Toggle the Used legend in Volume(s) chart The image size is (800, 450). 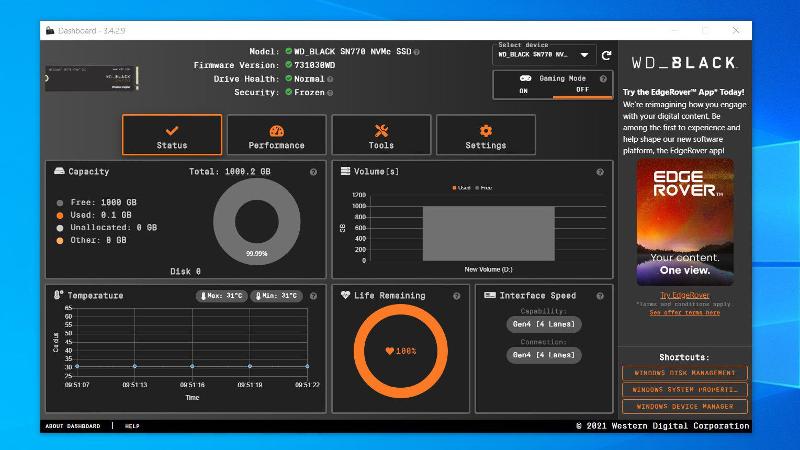[x=461, y=188]
